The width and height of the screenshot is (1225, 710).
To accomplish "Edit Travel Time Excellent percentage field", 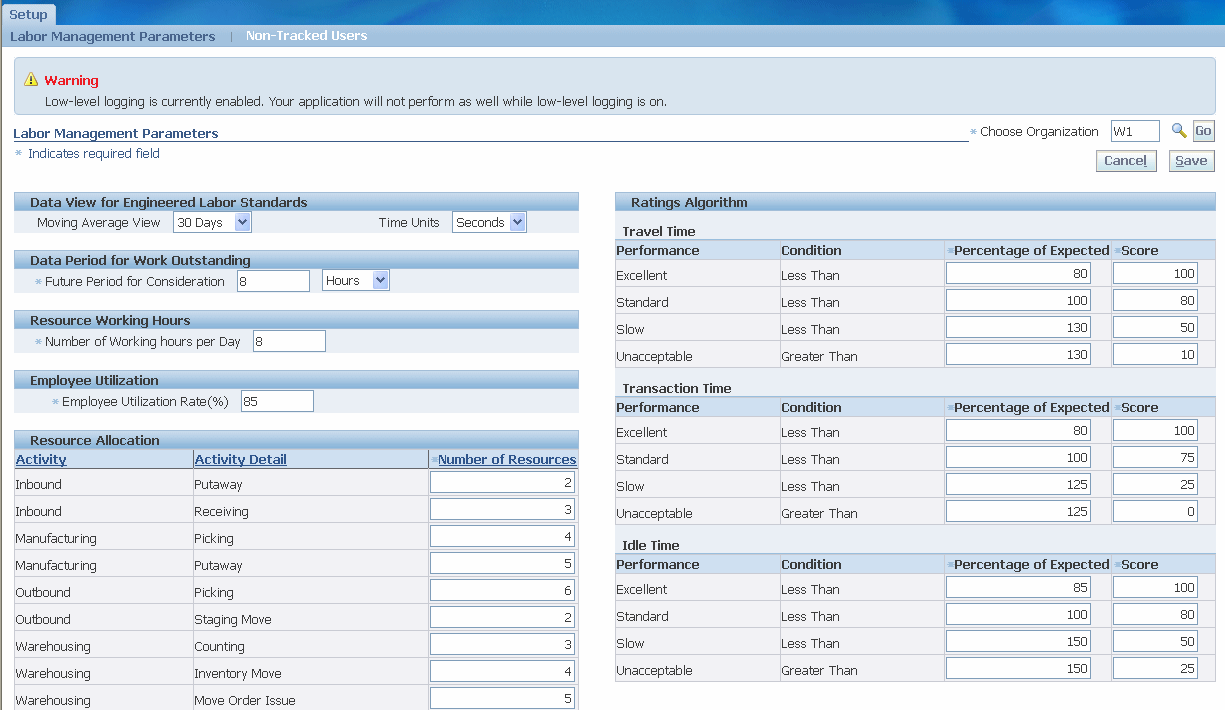I will pos(1018,274).
